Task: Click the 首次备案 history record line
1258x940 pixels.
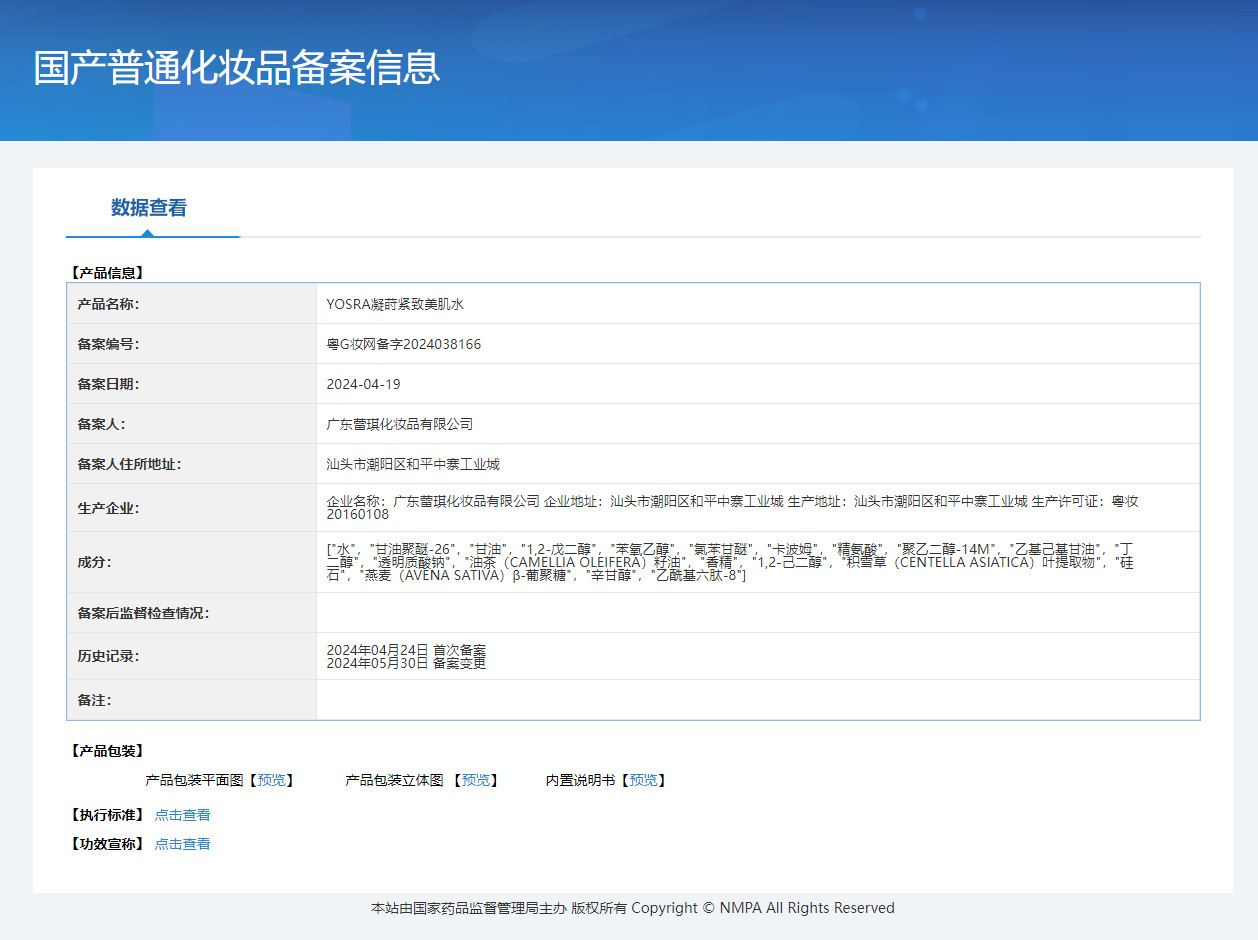Action: 406,650
